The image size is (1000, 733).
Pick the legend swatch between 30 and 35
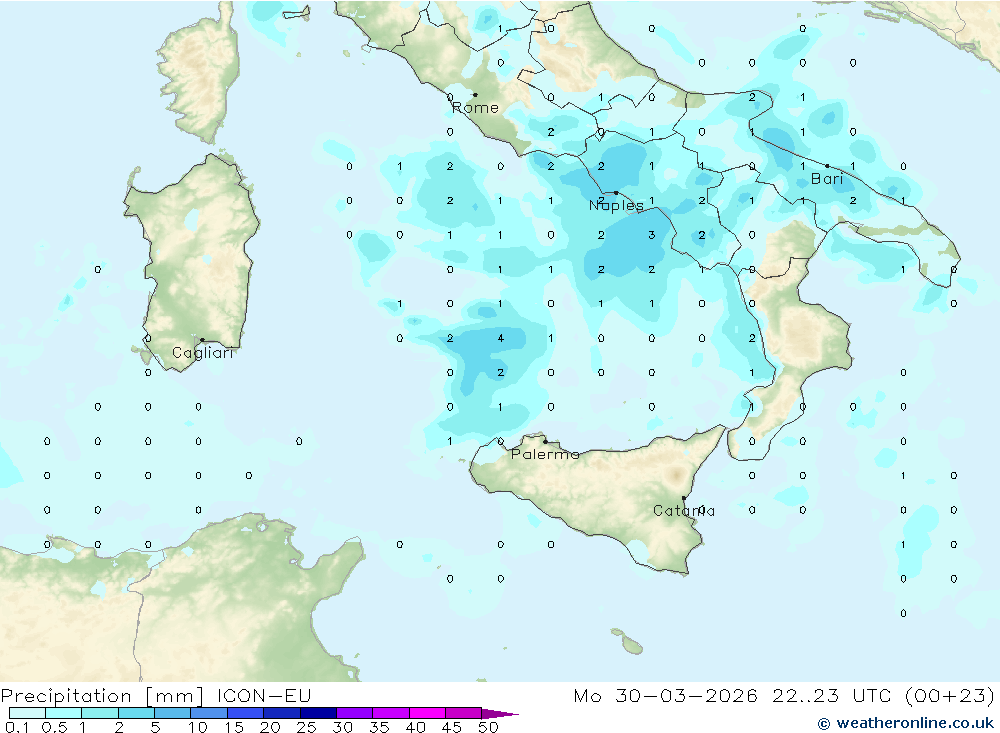coord(354,713)
